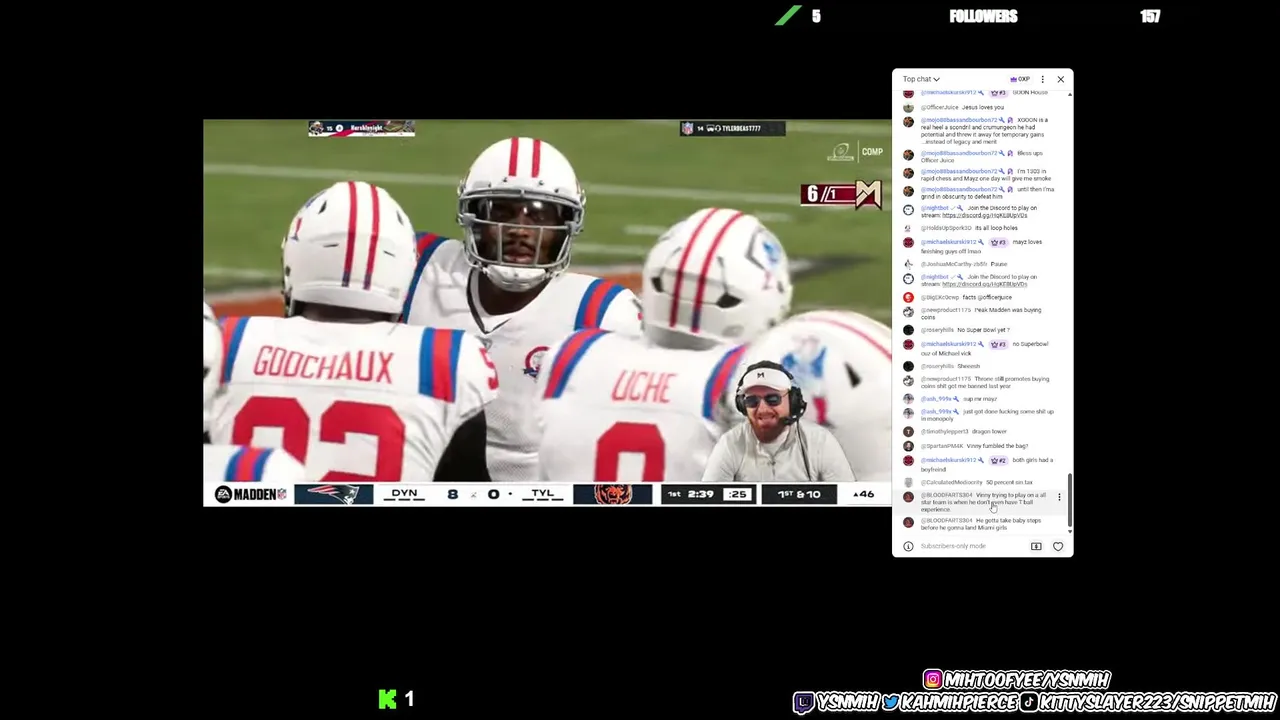Open the chat header more options menu
Viewport: 1280px width, 720px height.
point(1042,79)
